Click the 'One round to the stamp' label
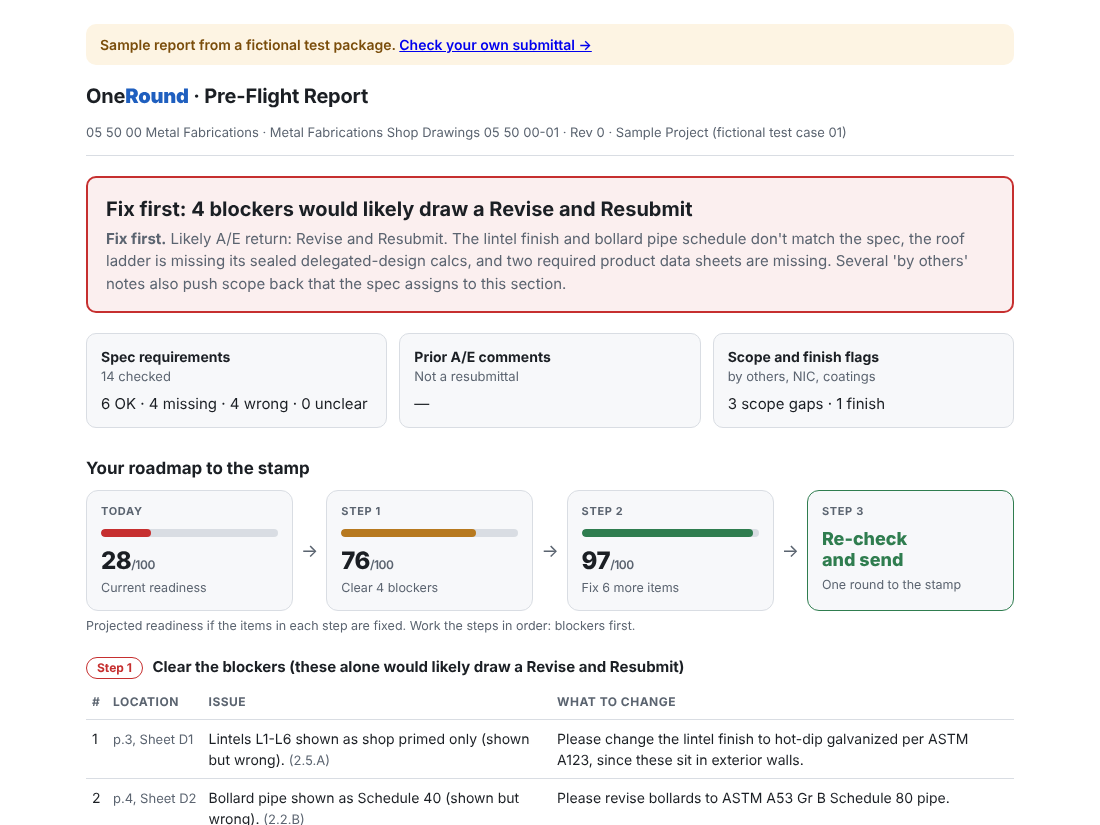Viewport: 1100px width, 825px height. 891,585
